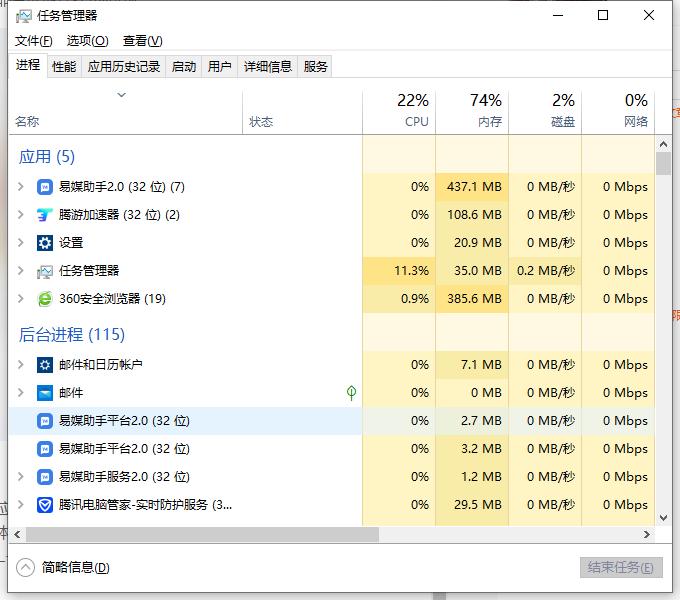The height and width of the screenshot is (600, 680).
Task: Expand the 腾游加速器 process group
Action: 20,215
